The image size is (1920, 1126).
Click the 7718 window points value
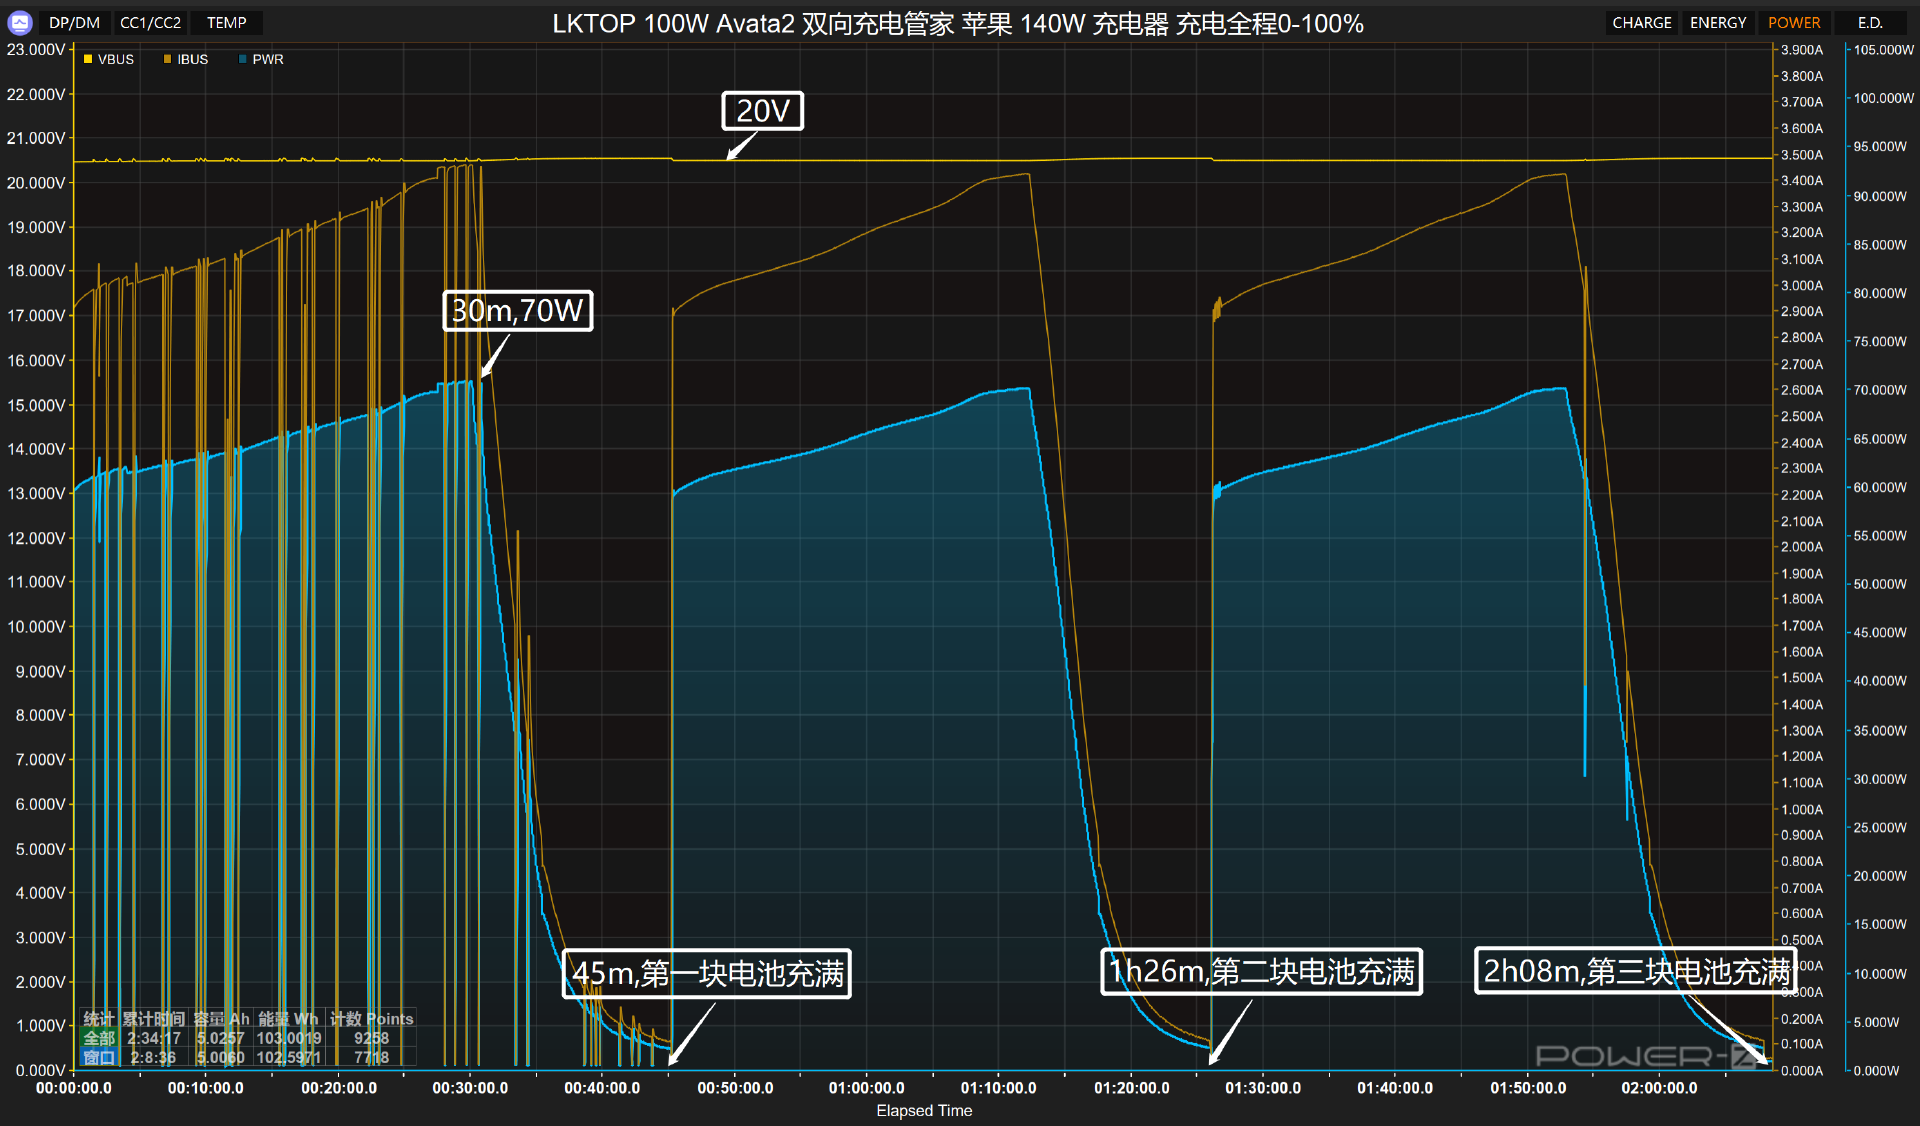(371, 1057)
